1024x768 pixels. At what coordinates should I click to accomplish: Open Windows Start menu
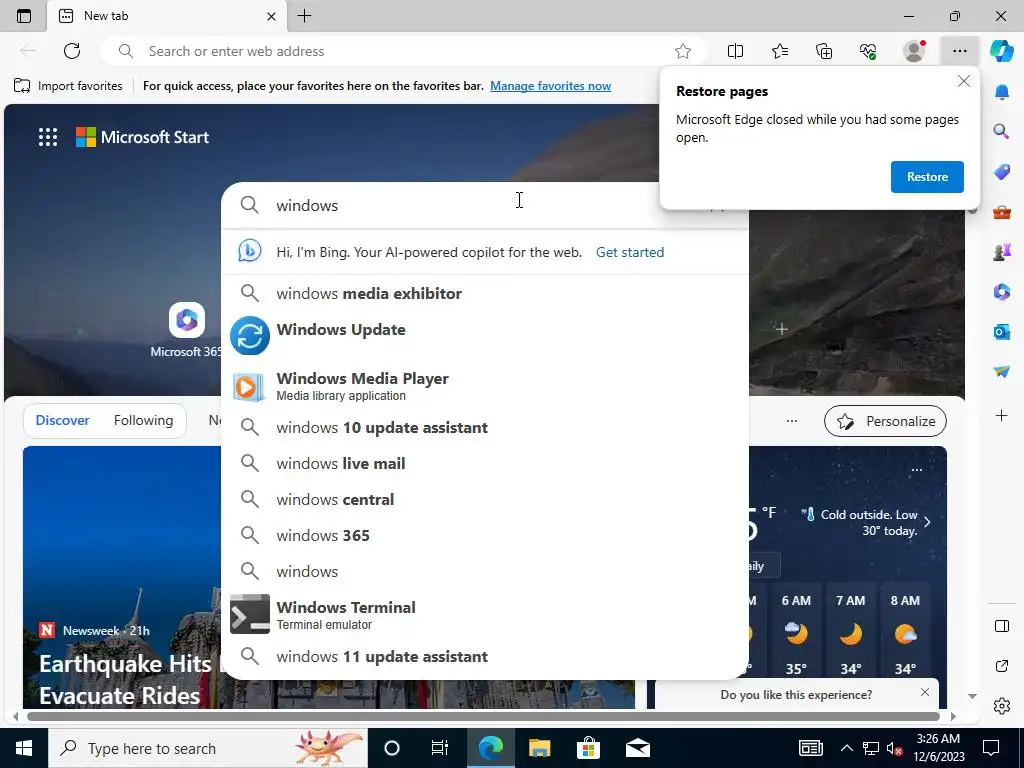(x=24, y=748)
